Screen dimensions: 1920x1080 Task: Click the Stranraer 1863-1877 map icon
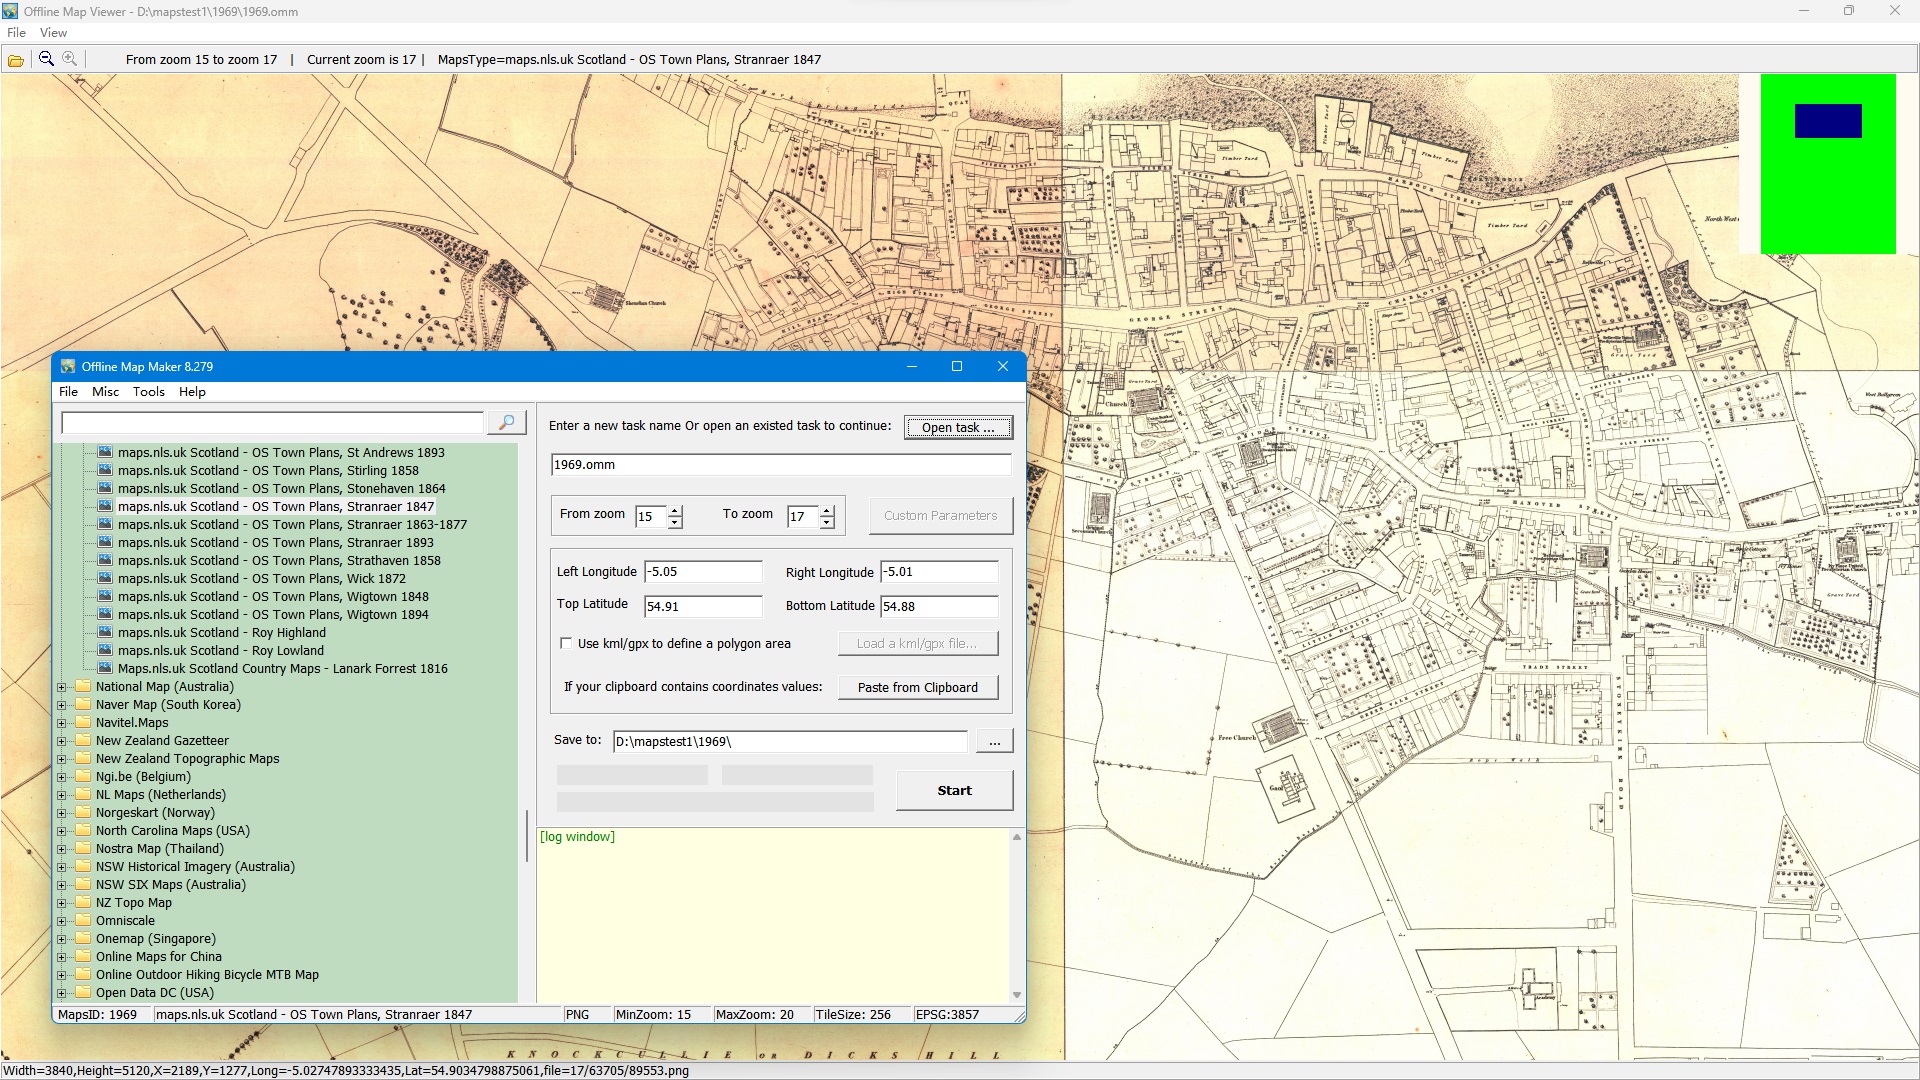tap(105, 525)
